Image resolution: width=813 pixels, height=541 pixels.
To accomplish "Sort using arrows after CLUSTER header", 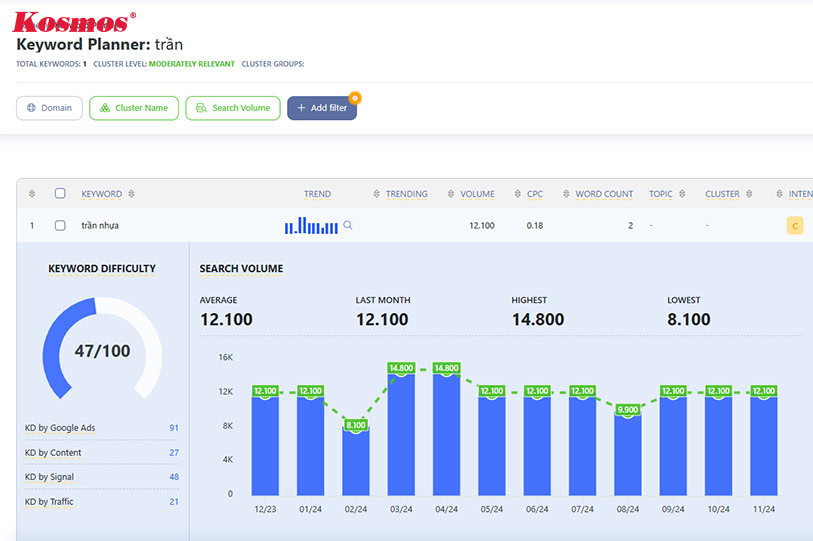I will (x=749, y=194).
